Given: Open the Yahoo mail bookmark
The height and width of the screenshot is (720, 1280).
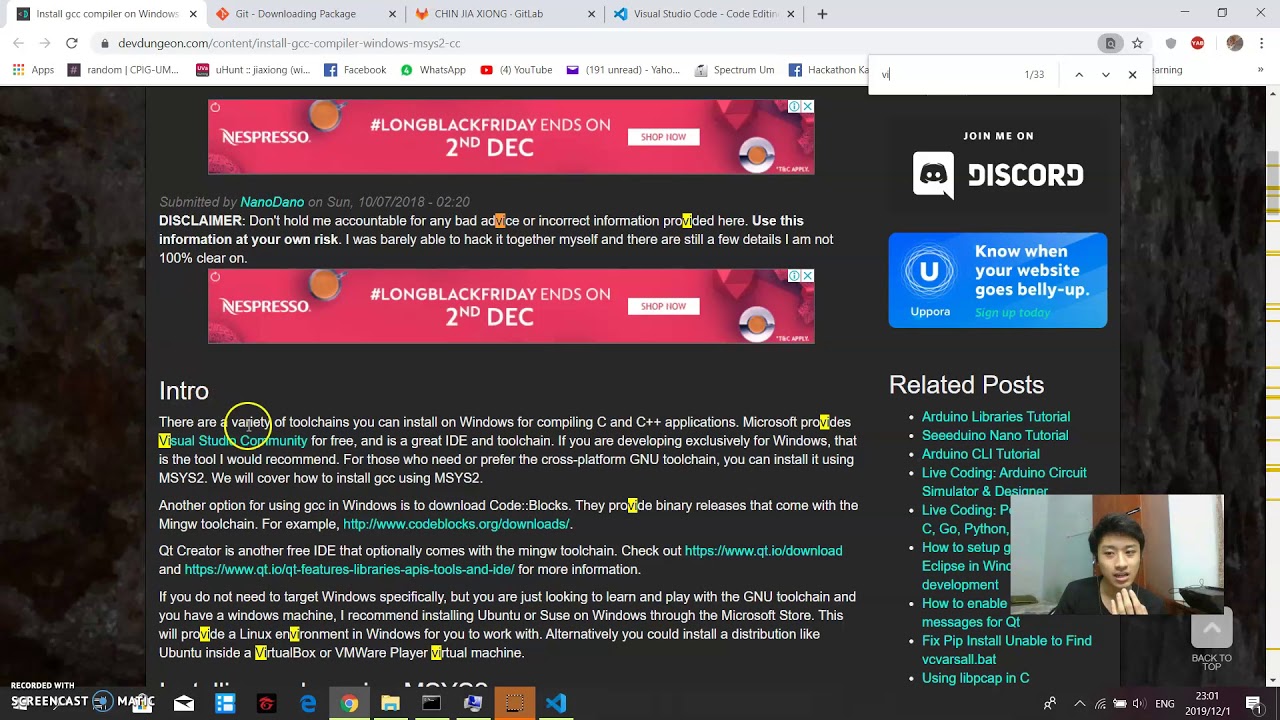Looking at the screenshot, I should pyautogui.click(x=623, y=70).
